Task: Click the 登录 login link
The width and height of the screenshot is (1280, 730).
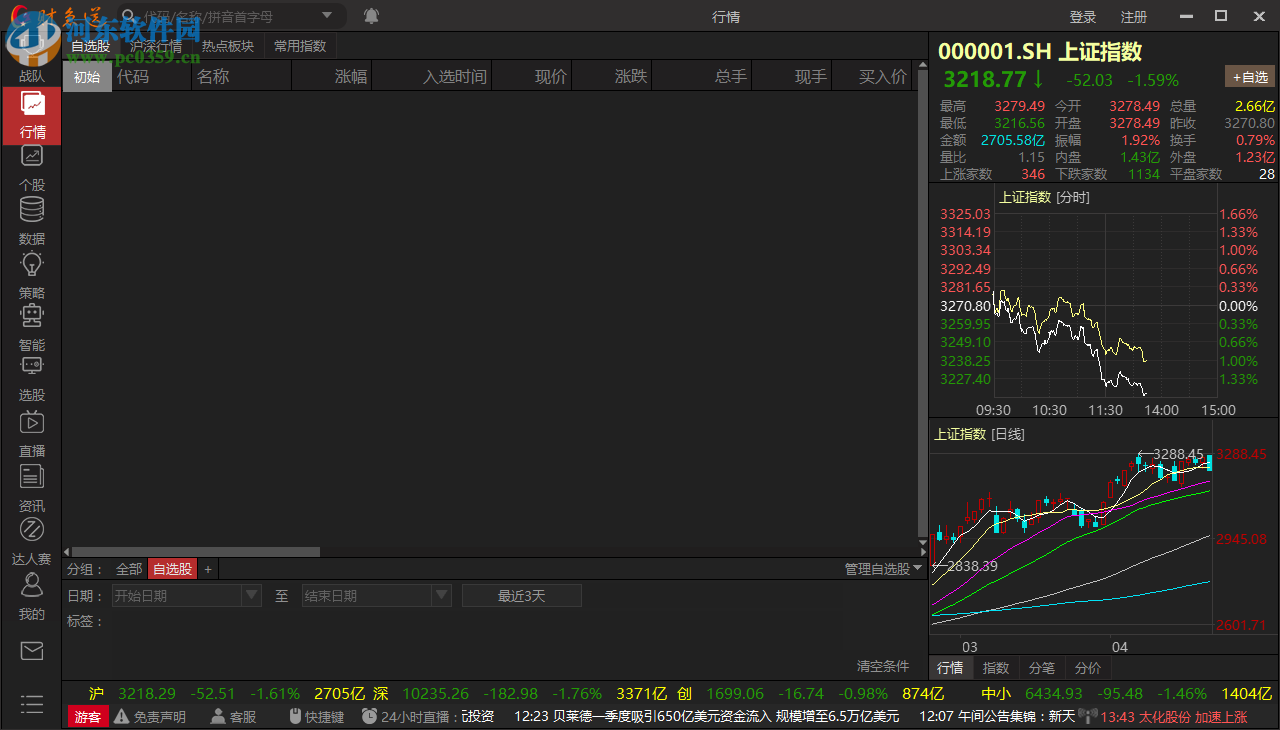Action: pyautogui.click(x=1083, y=17)
